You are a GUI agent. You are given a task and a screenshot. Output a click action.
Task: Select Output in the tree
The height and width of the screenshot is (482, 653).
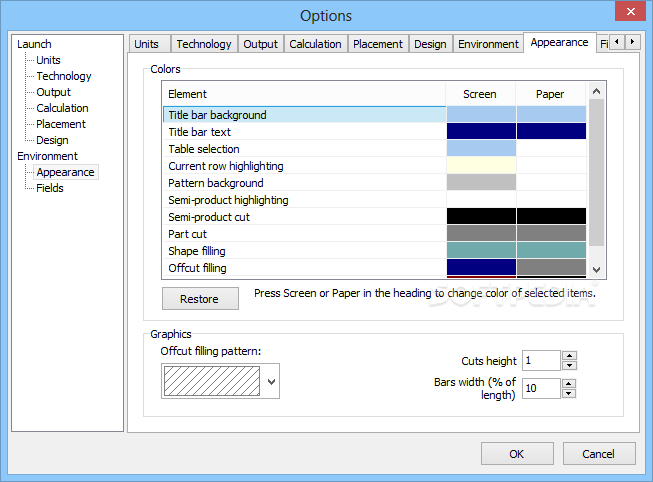pos(53,92)
